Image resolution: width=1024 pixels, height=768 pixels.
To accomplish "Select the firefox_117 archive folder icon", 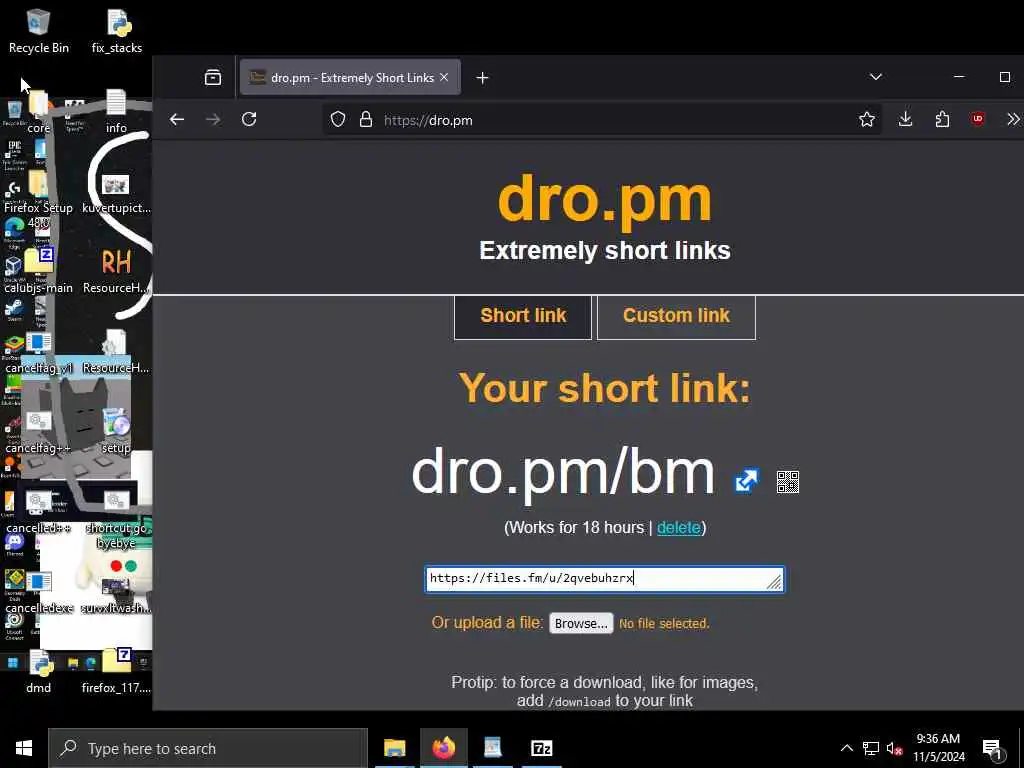I will click(x=116, y=671).
